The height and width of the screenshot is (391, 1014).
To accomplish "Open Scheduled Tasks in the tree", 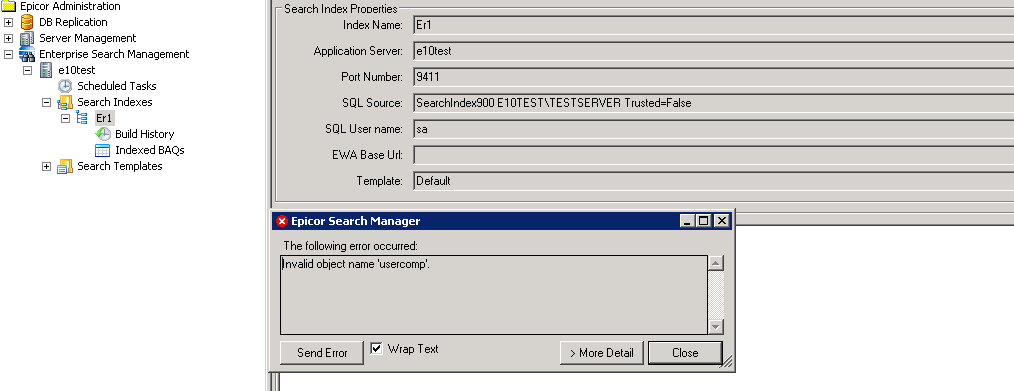I will tap(116, 86).
